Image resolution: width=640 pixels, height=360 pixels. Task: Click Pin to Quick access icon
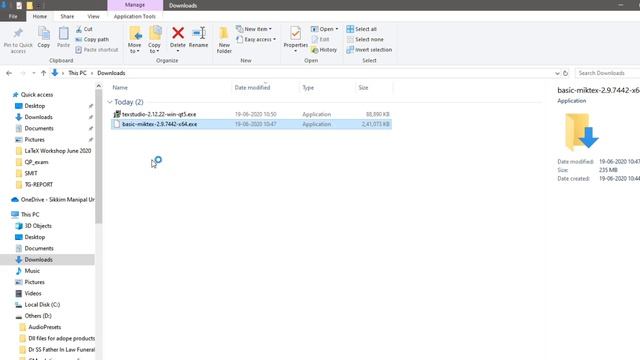point(18,33)
